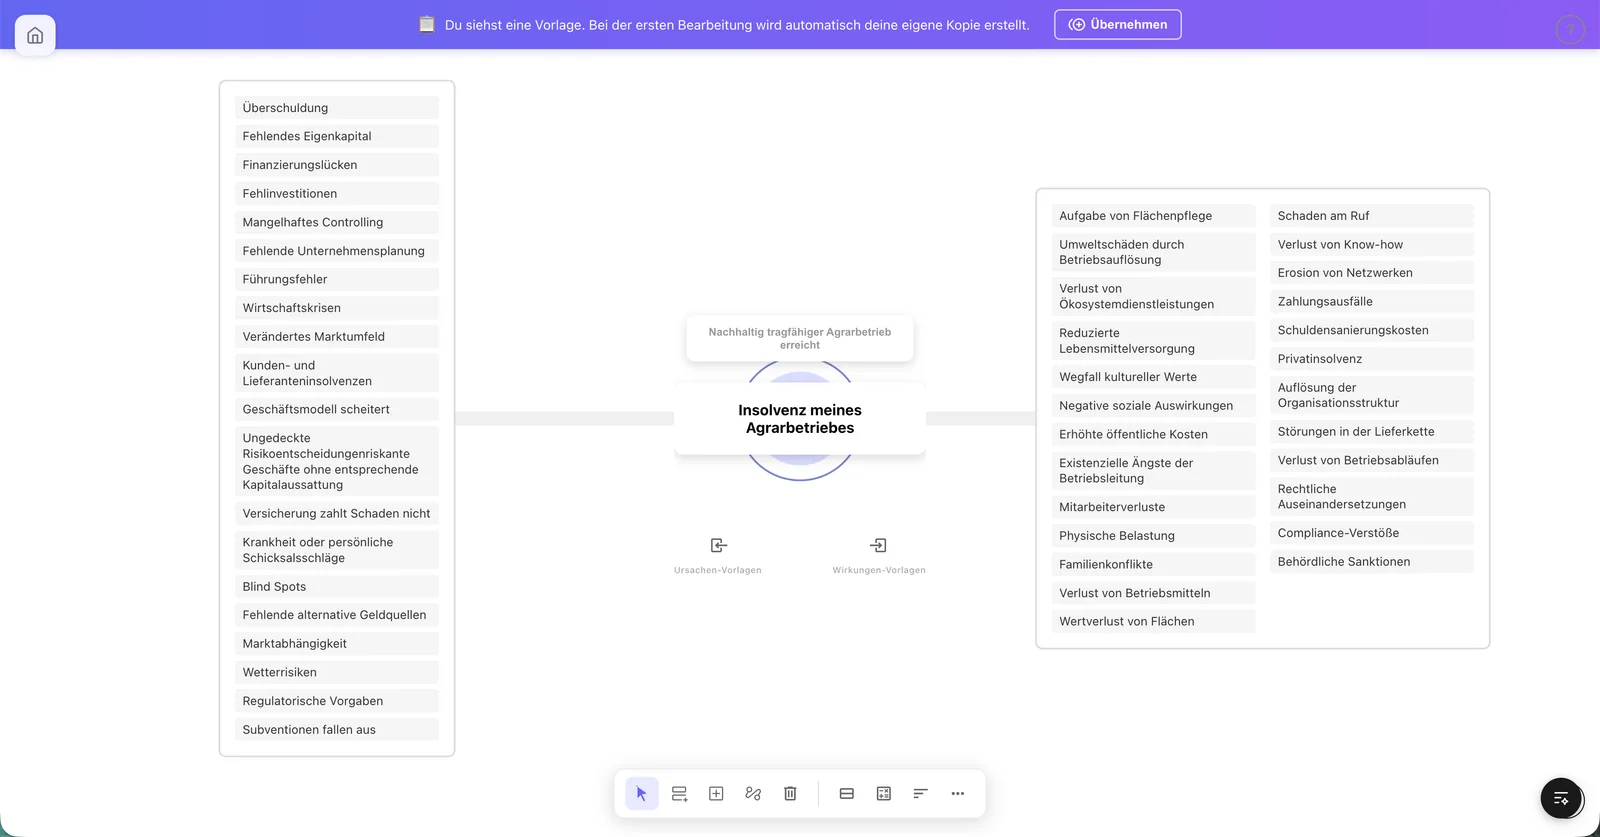
Task: Select Nachhaltig tragfähiger Agrarbetrieb erreicht card
Action: pyautogui.click(x=800, y=338)
